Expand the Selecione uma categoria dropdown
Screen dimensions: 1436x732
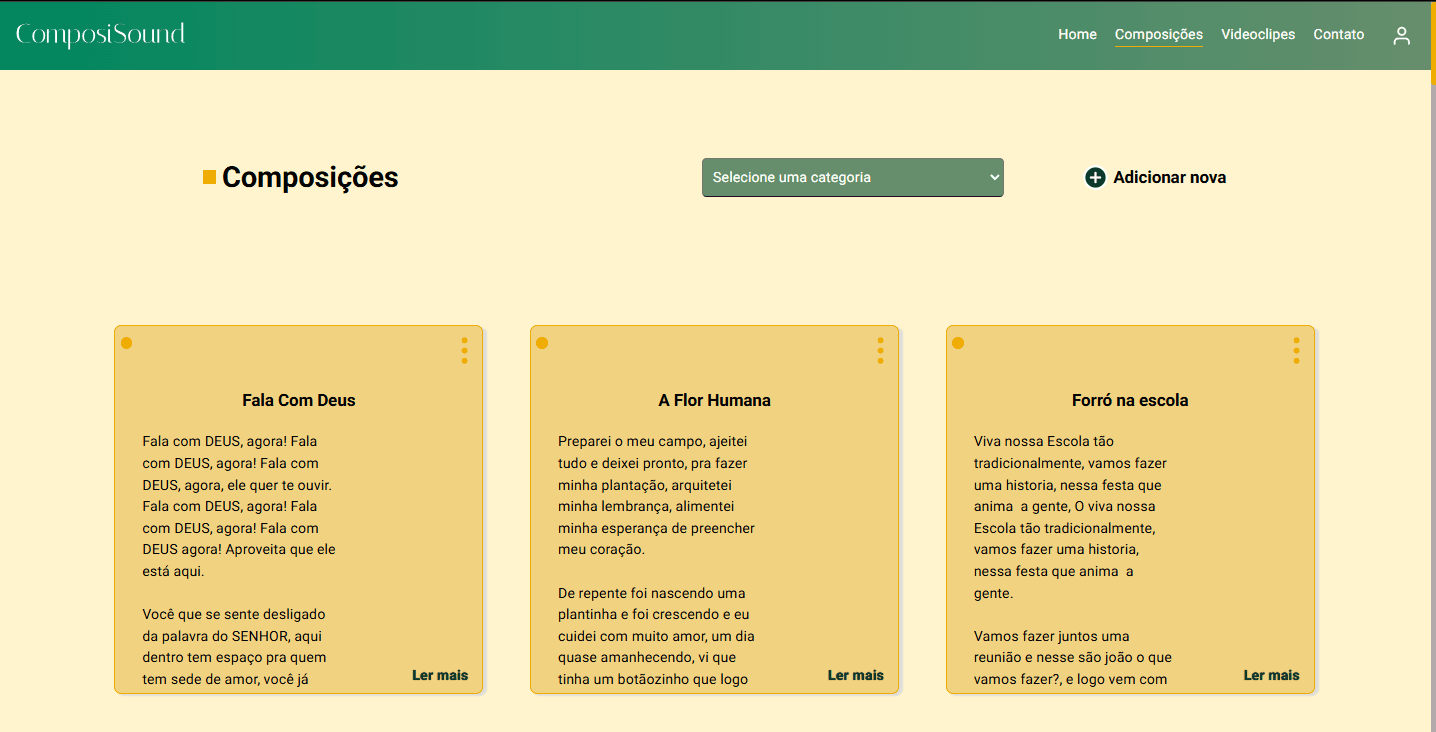852,177
